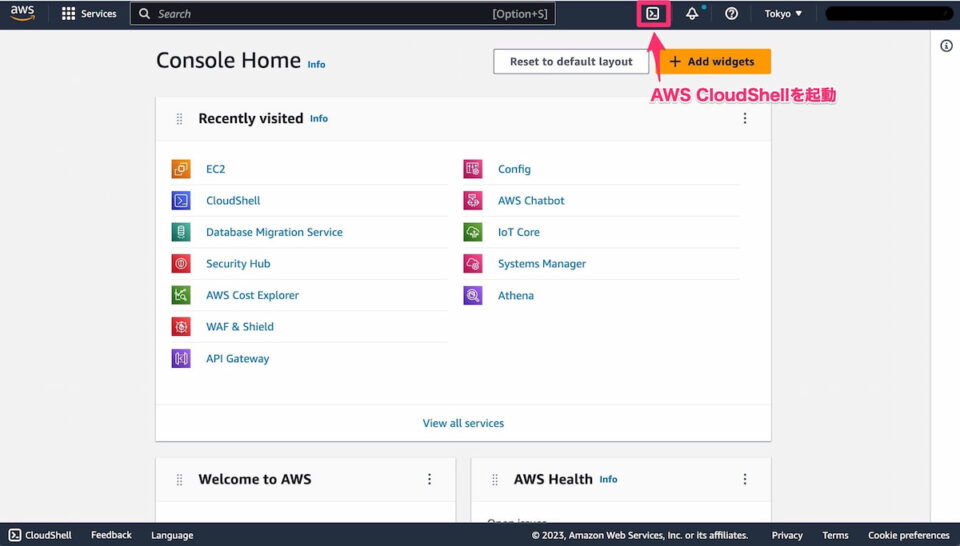This screenshot has height=546, width=960.
Task: Open the info panel icon at right edge
Action: (x=946, y=46)
